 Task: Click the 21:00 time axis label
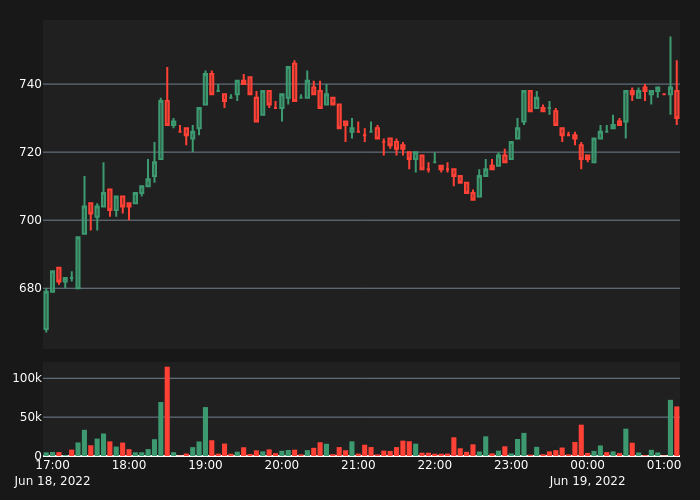click(x=358, y=465)
